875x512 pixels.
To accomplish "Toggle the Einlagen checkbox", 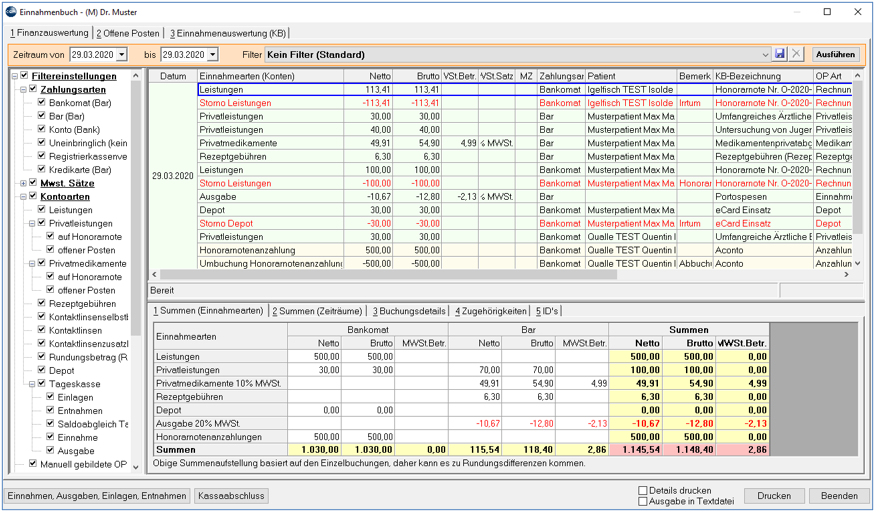I will click(51, 397).
